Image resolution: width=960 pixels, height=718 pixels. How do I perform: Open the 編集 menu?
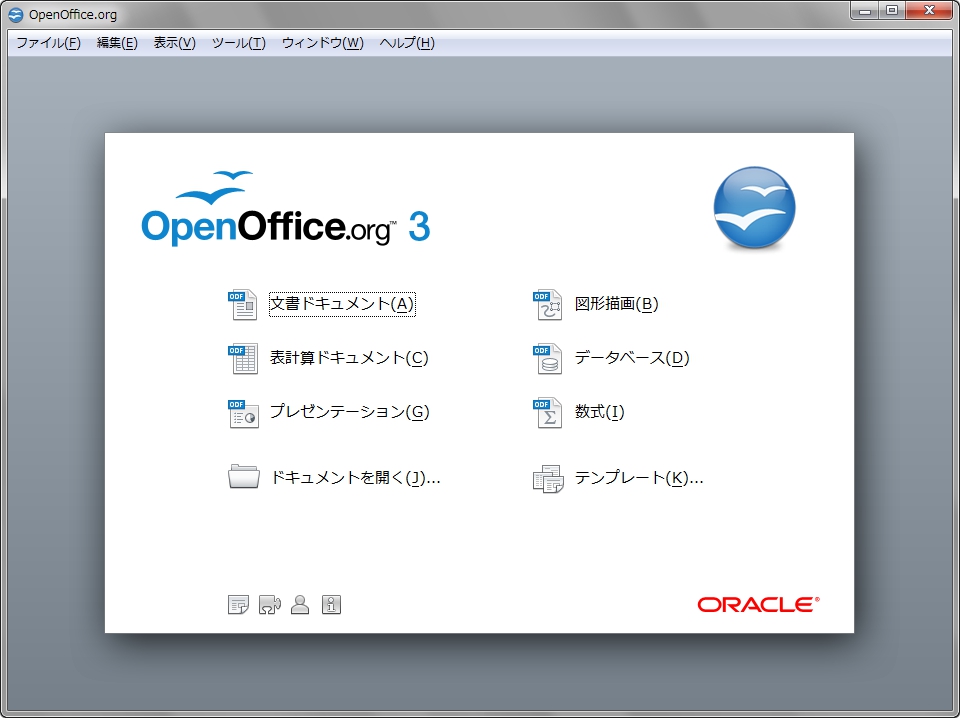coord(117,43)
